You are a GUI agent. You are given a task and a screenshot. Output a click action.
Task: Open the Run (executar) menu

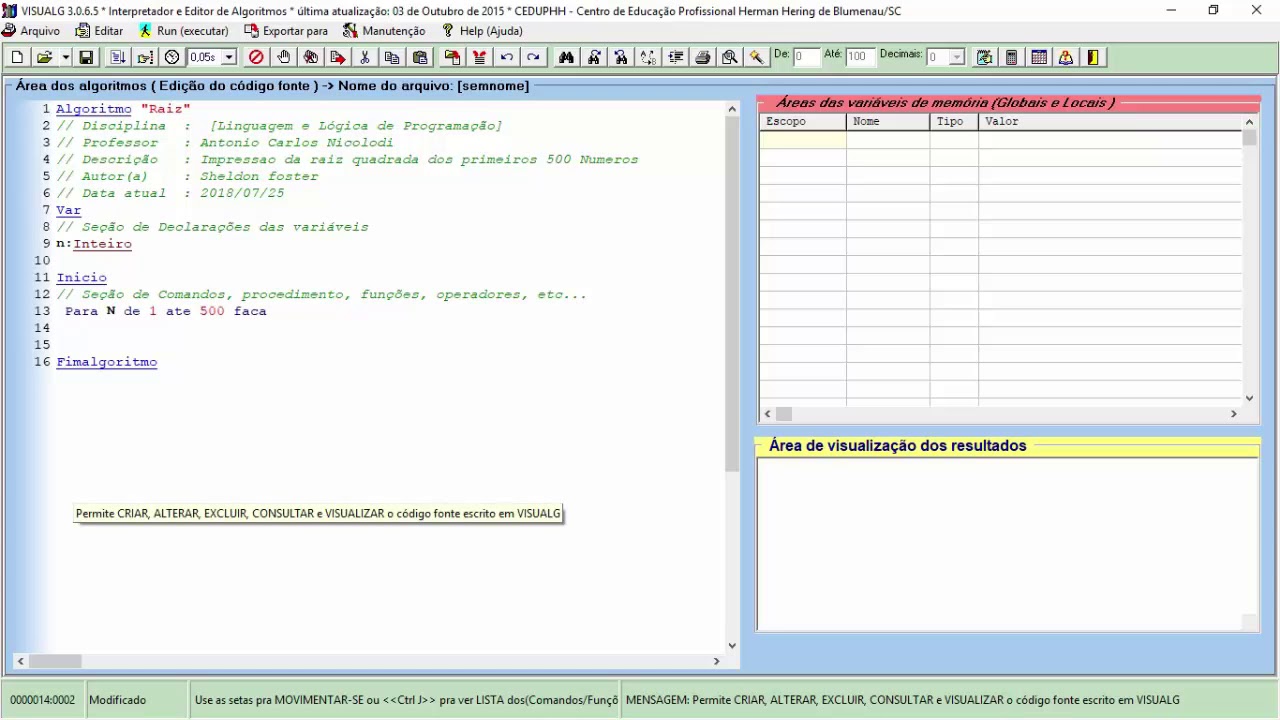(184, 31)
